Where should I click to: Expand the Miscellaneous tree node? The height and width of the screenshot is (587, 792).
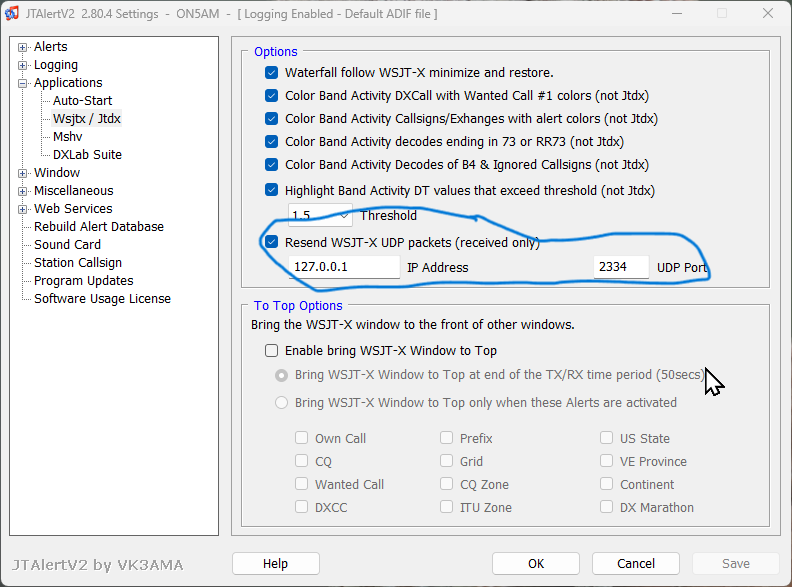pyautogui.click(x=22, y=191)
